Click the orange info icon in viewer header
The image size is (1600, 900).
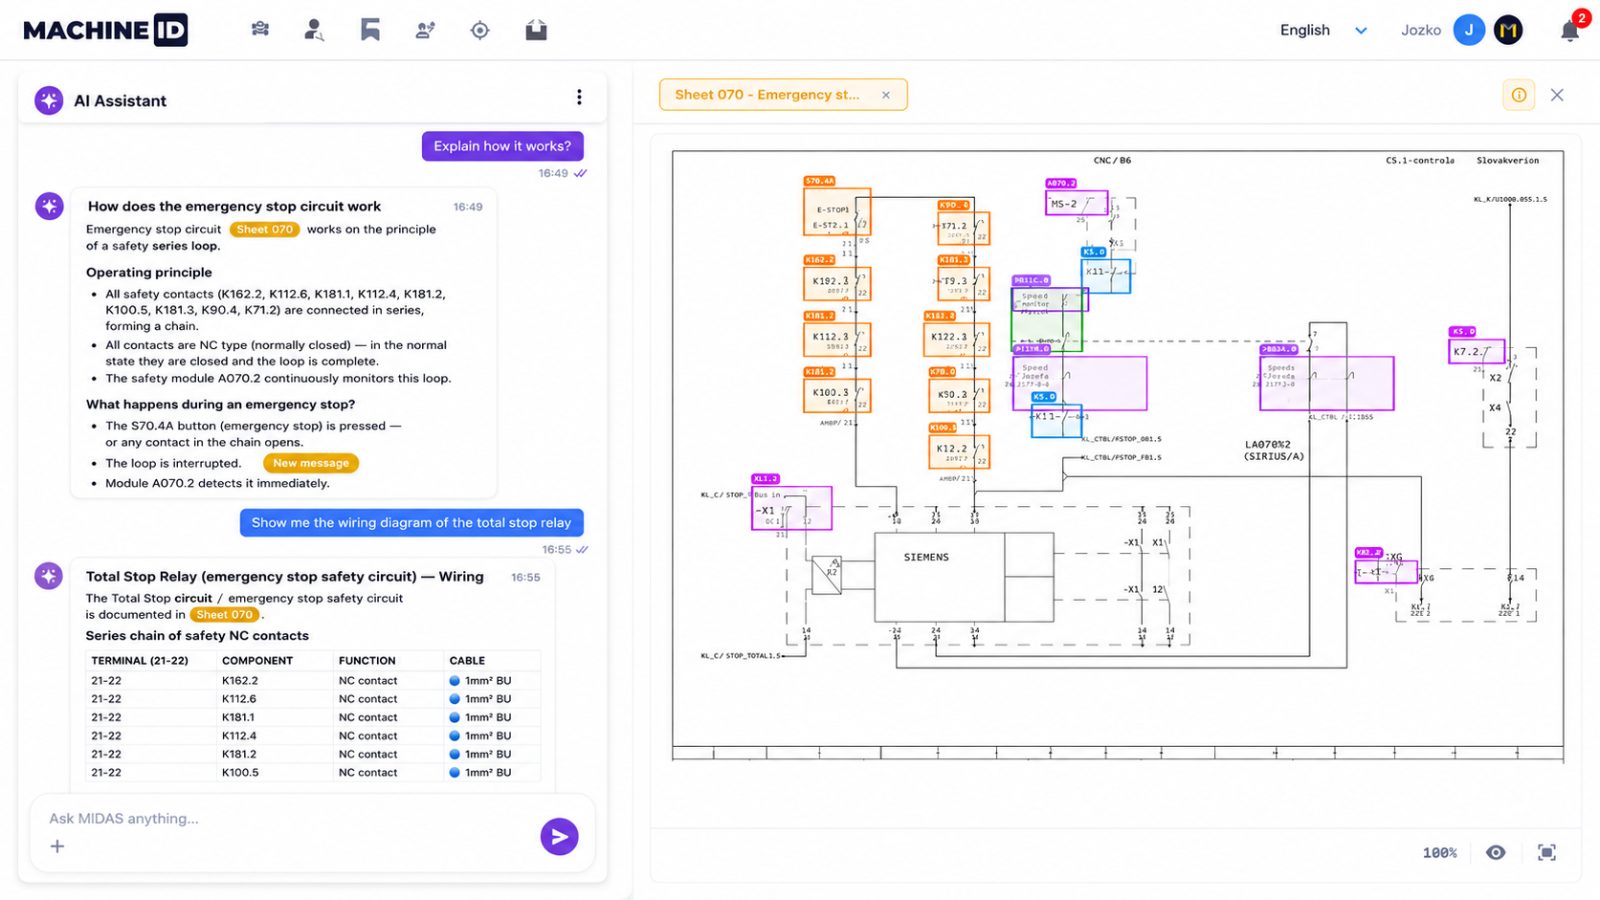point(1518,95)
